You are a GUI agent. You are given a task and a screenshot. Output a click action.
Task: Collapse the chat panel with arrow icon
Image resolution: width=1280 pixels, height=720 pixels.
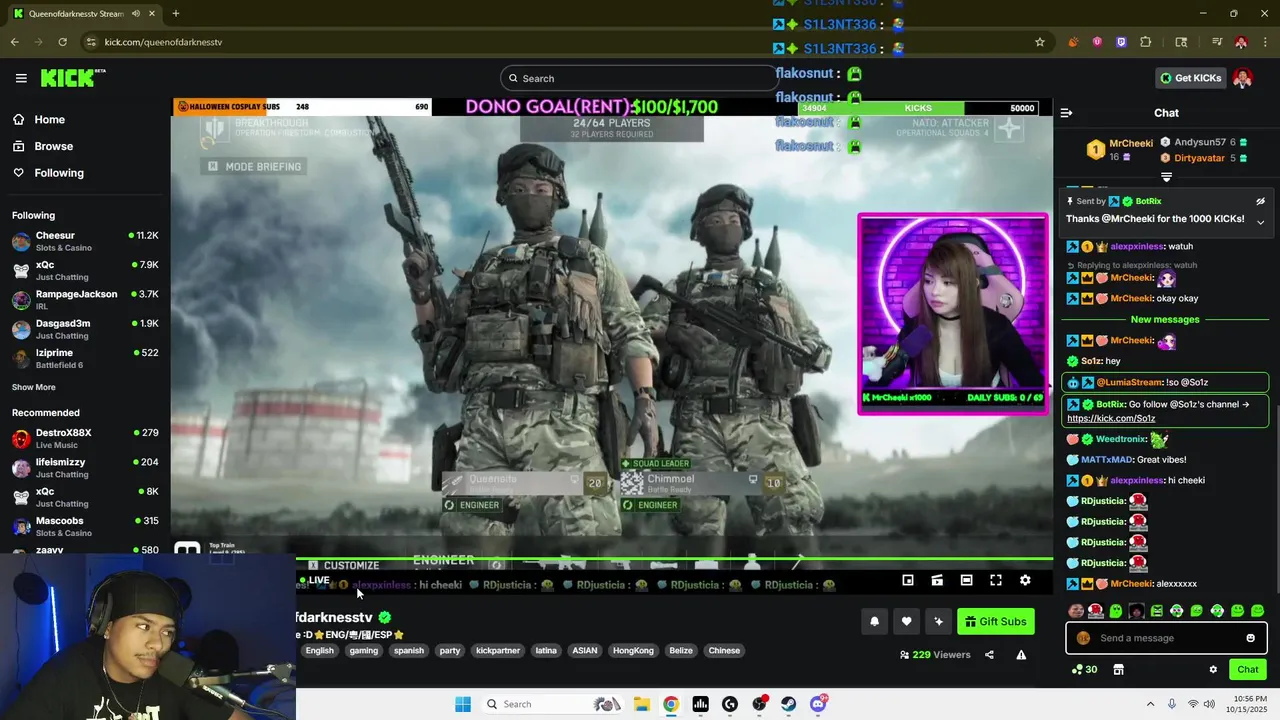tap(1066, 113)
